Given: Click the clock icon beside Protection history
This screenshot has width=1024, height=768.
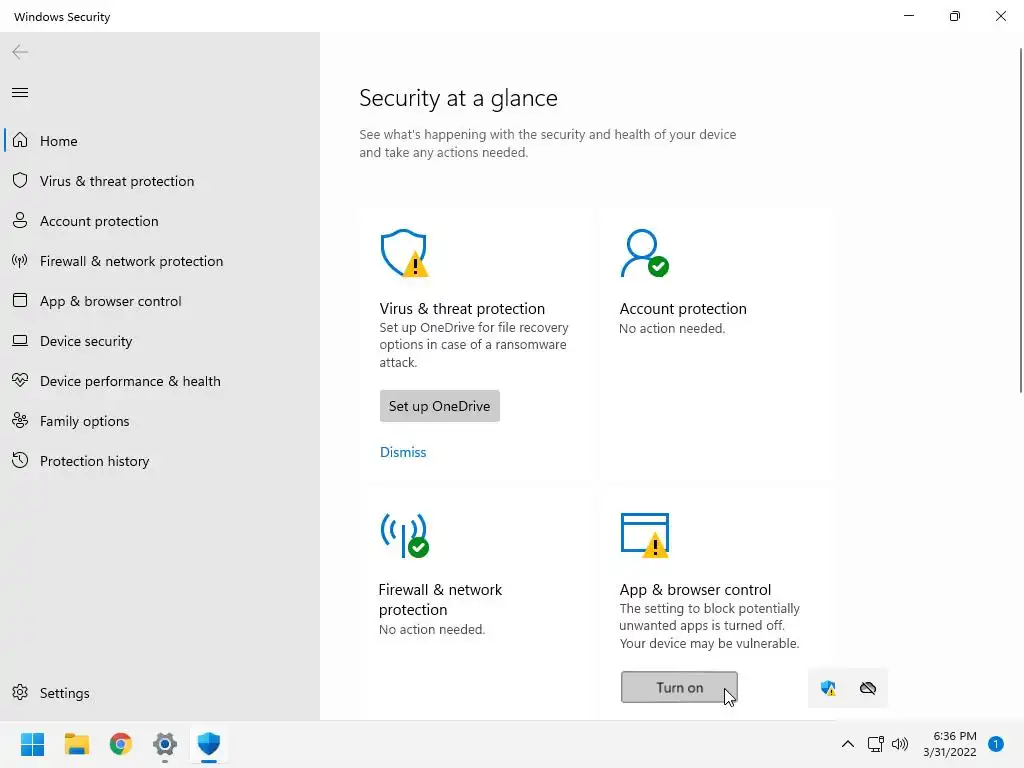Looking at the screenshot, I should click(20, 460).
